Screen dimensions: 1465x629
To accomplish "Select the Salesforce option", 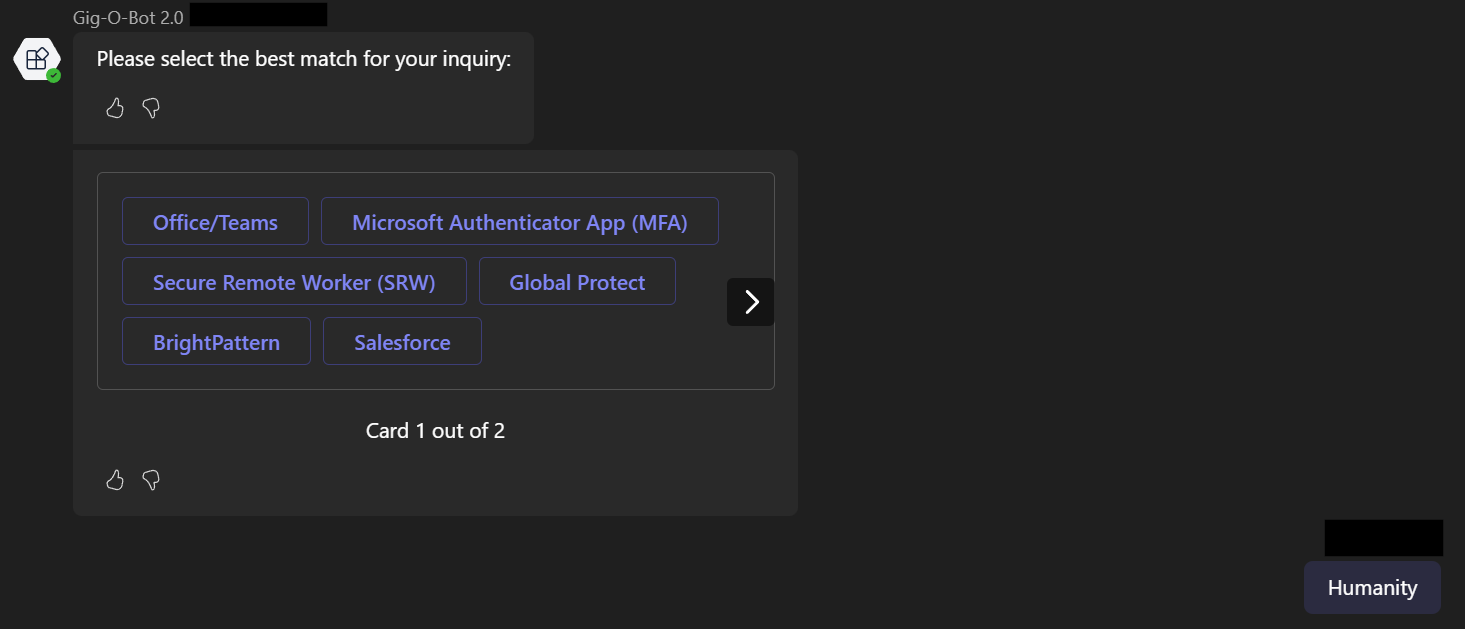I will pos(402,342).
